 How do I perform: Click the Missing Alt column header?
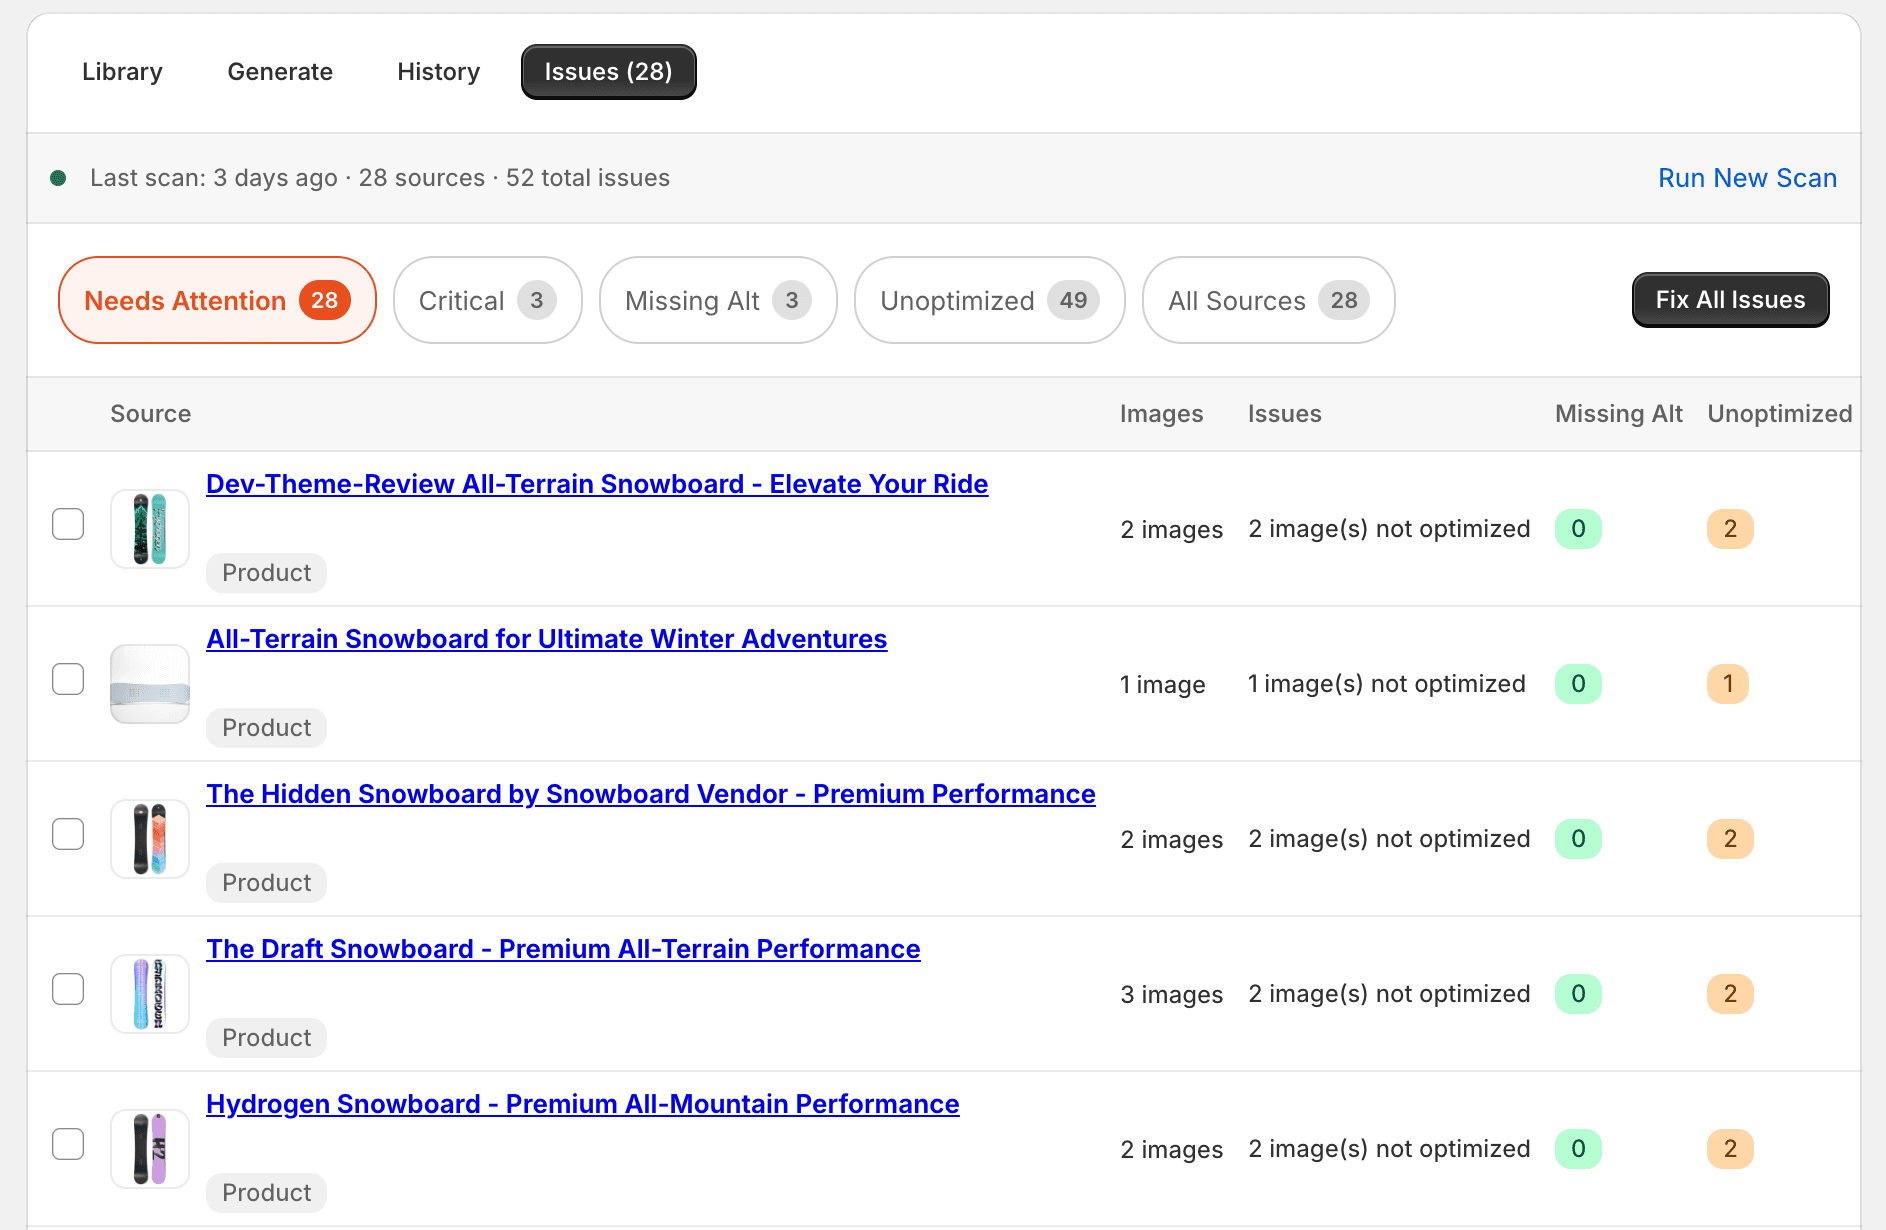[x=1618, y=413]
